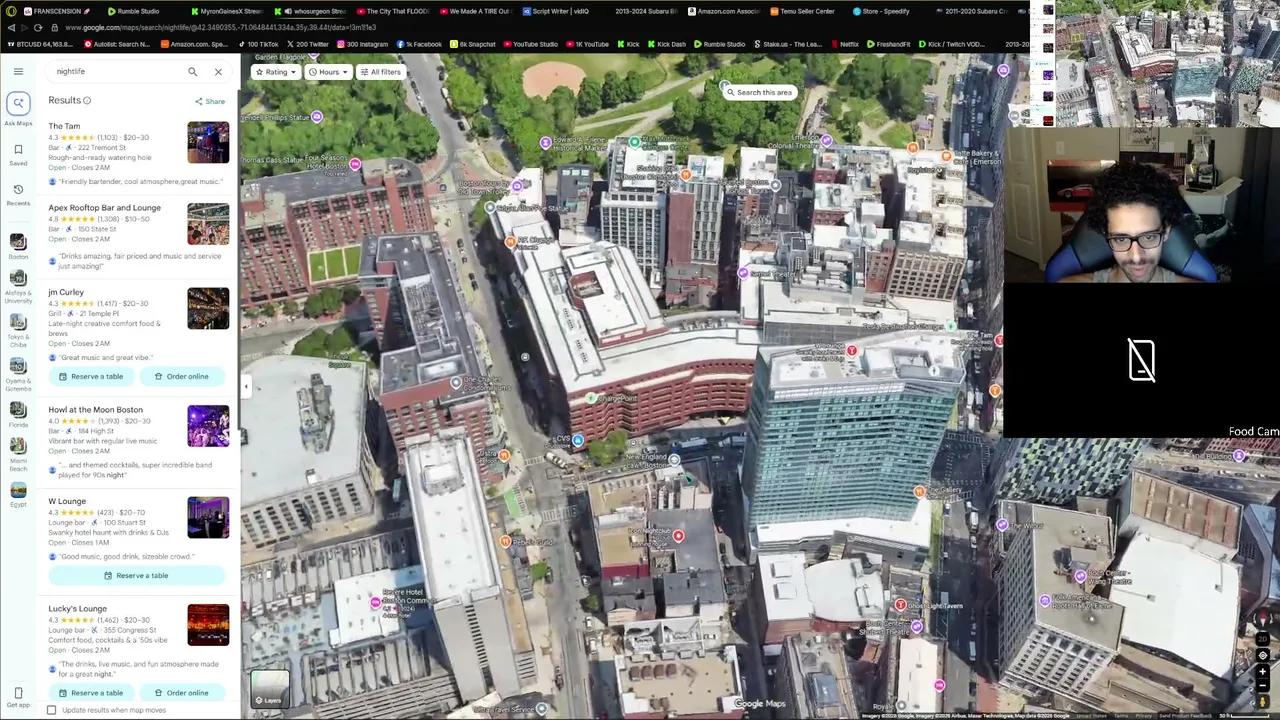1280x720 pixels.
Task: Open the Boston recent item
Action: pos(18,245)
